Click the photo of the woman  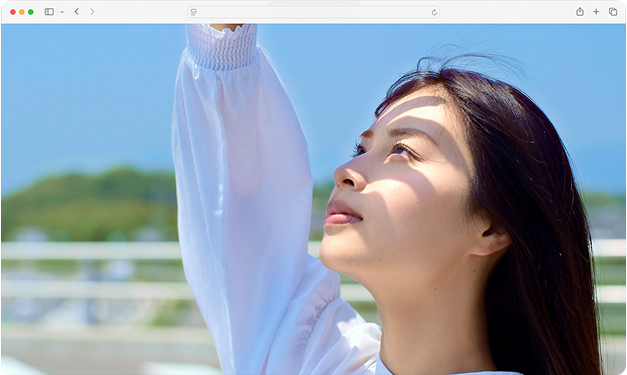(x=314, y=199)
